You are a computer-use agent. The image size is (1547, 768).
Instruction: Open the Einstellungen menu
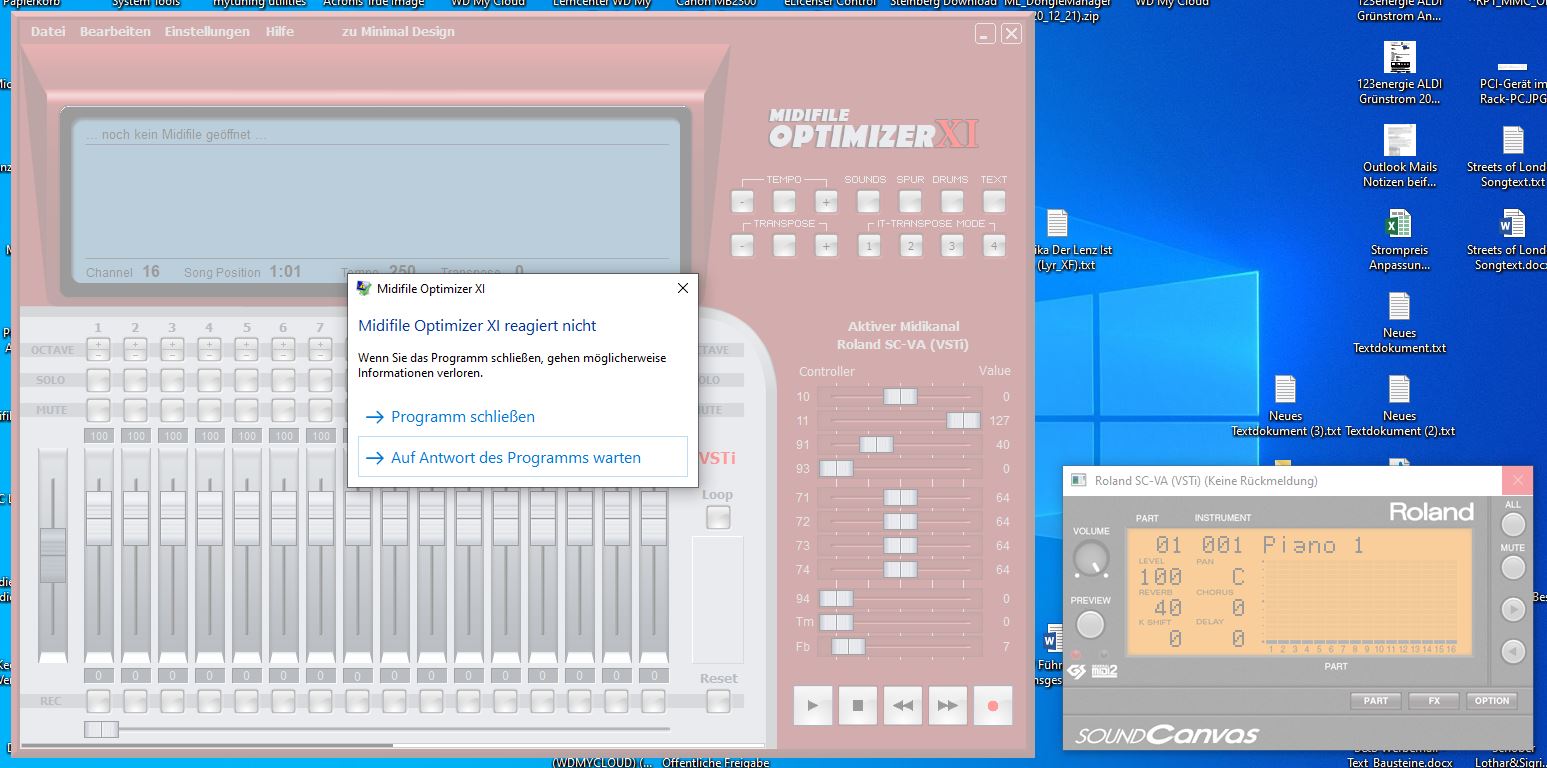click(x=207, y=32)
